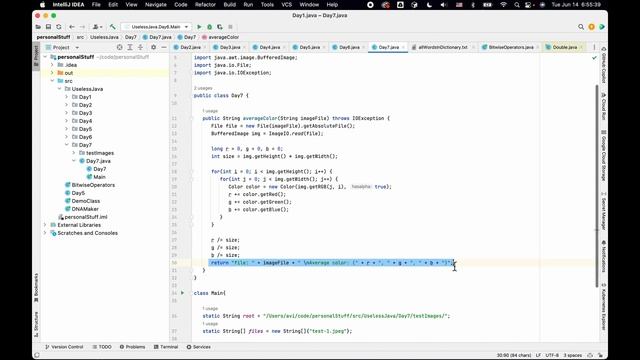The height and width of the screenshot is (360, 640).
Task: Expand the Day1 package
Action: pyautogui.click(x=67, y=97)
